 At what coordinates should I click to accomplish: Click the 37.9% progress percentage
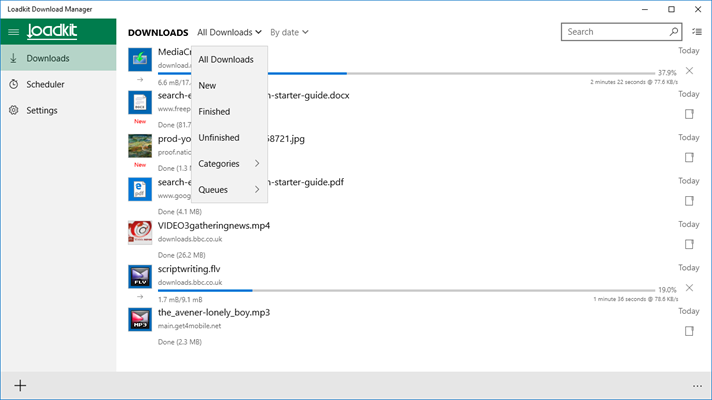pyautogui.click(x=667, y=73)
